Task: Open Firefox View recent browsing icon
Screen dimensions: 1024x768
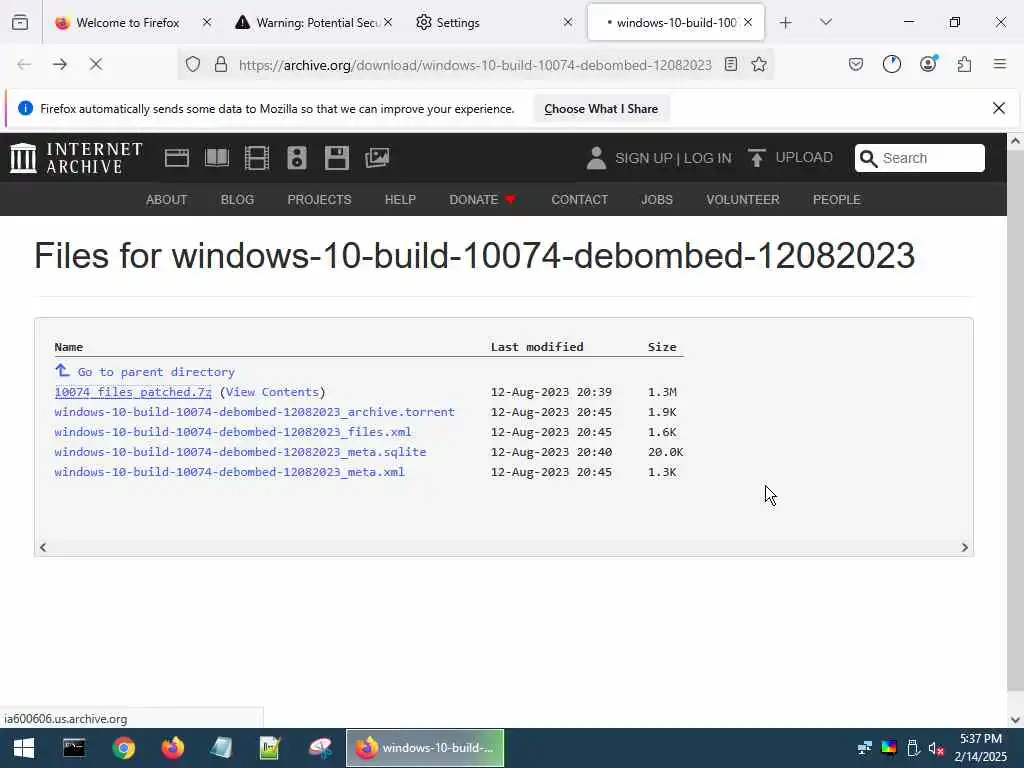Action: [x=20, y=23]
